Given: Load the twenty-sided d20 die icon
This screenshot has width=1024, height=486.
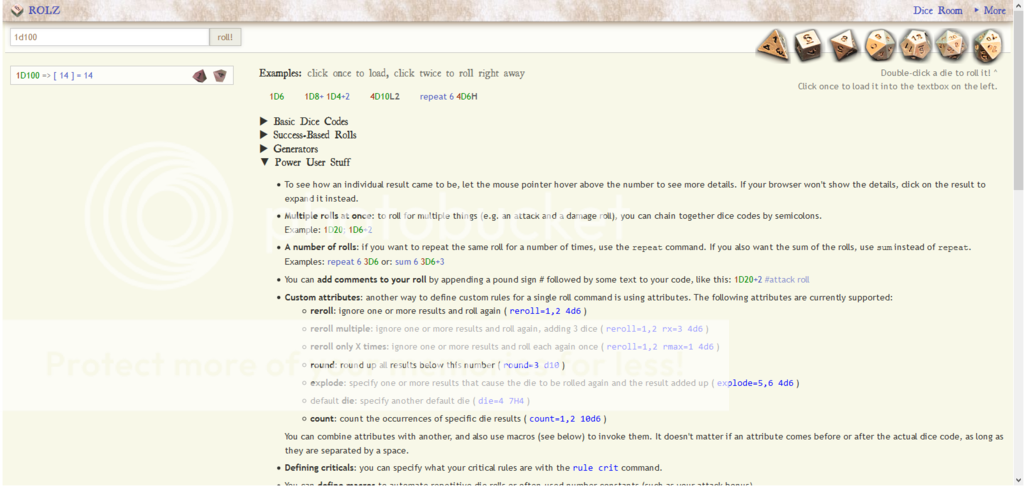Looking at the screenshot, I should pos(951,44).
